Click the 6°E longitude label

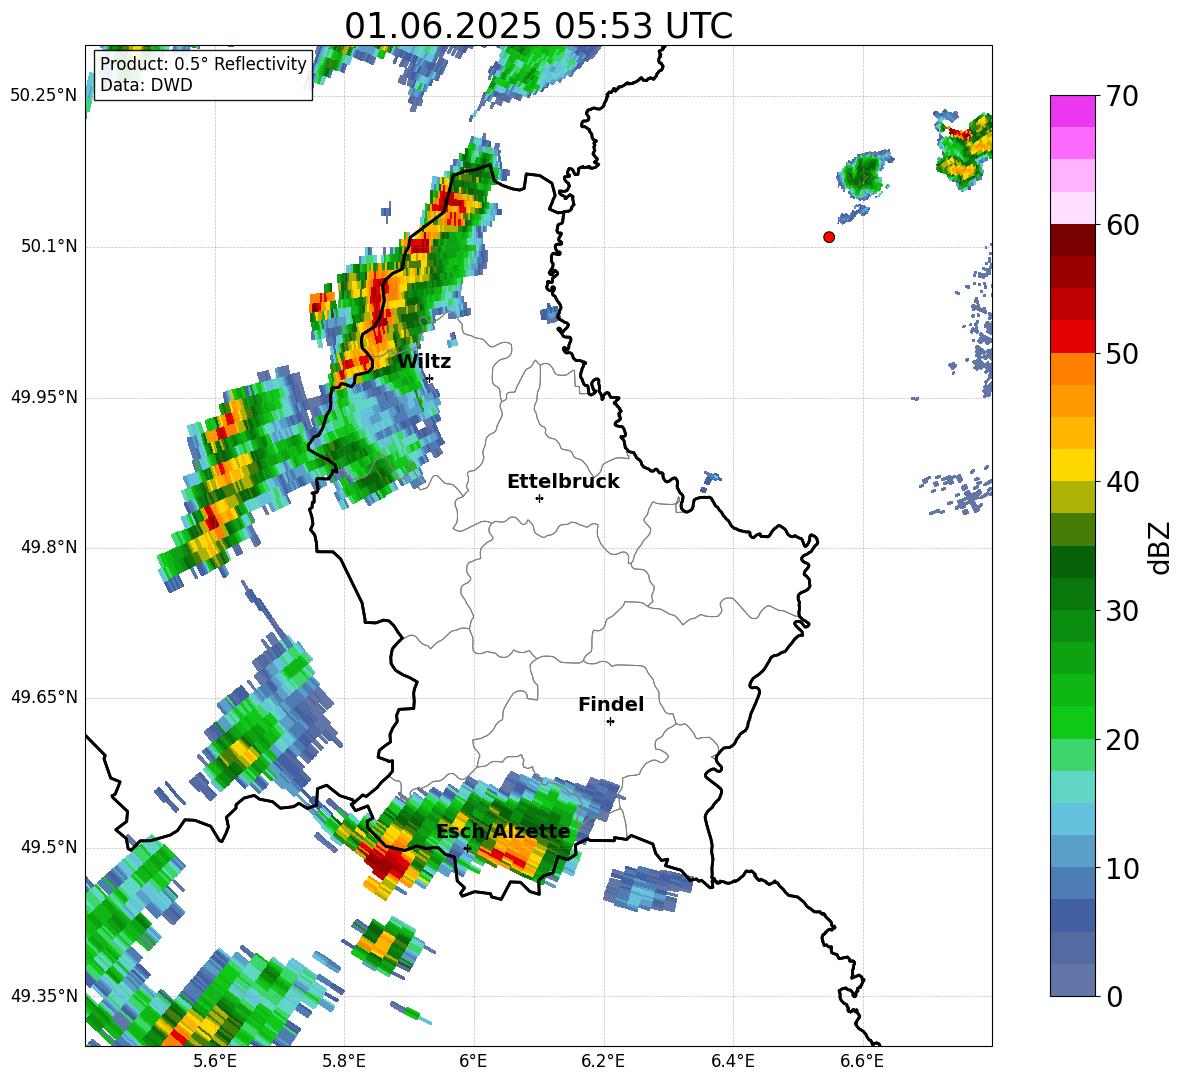pyautogui.click(x=473, y=1061)
